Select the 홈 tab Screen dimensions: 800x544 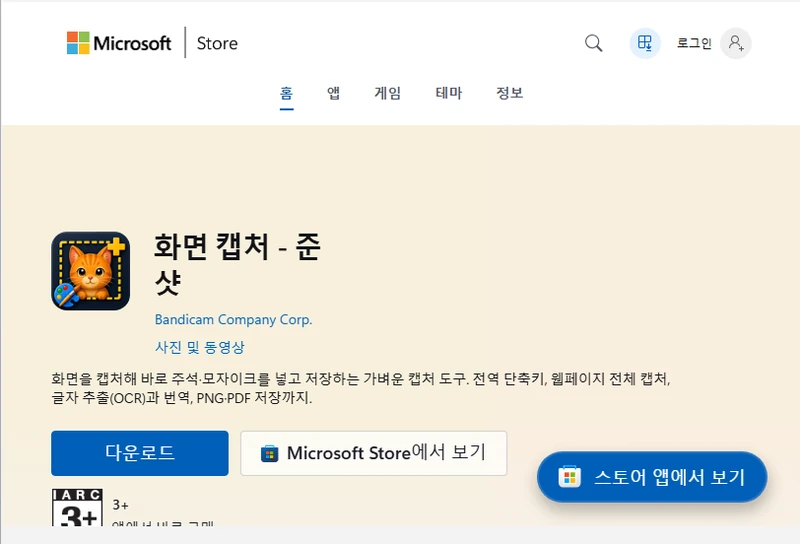(x=286, y=93)
